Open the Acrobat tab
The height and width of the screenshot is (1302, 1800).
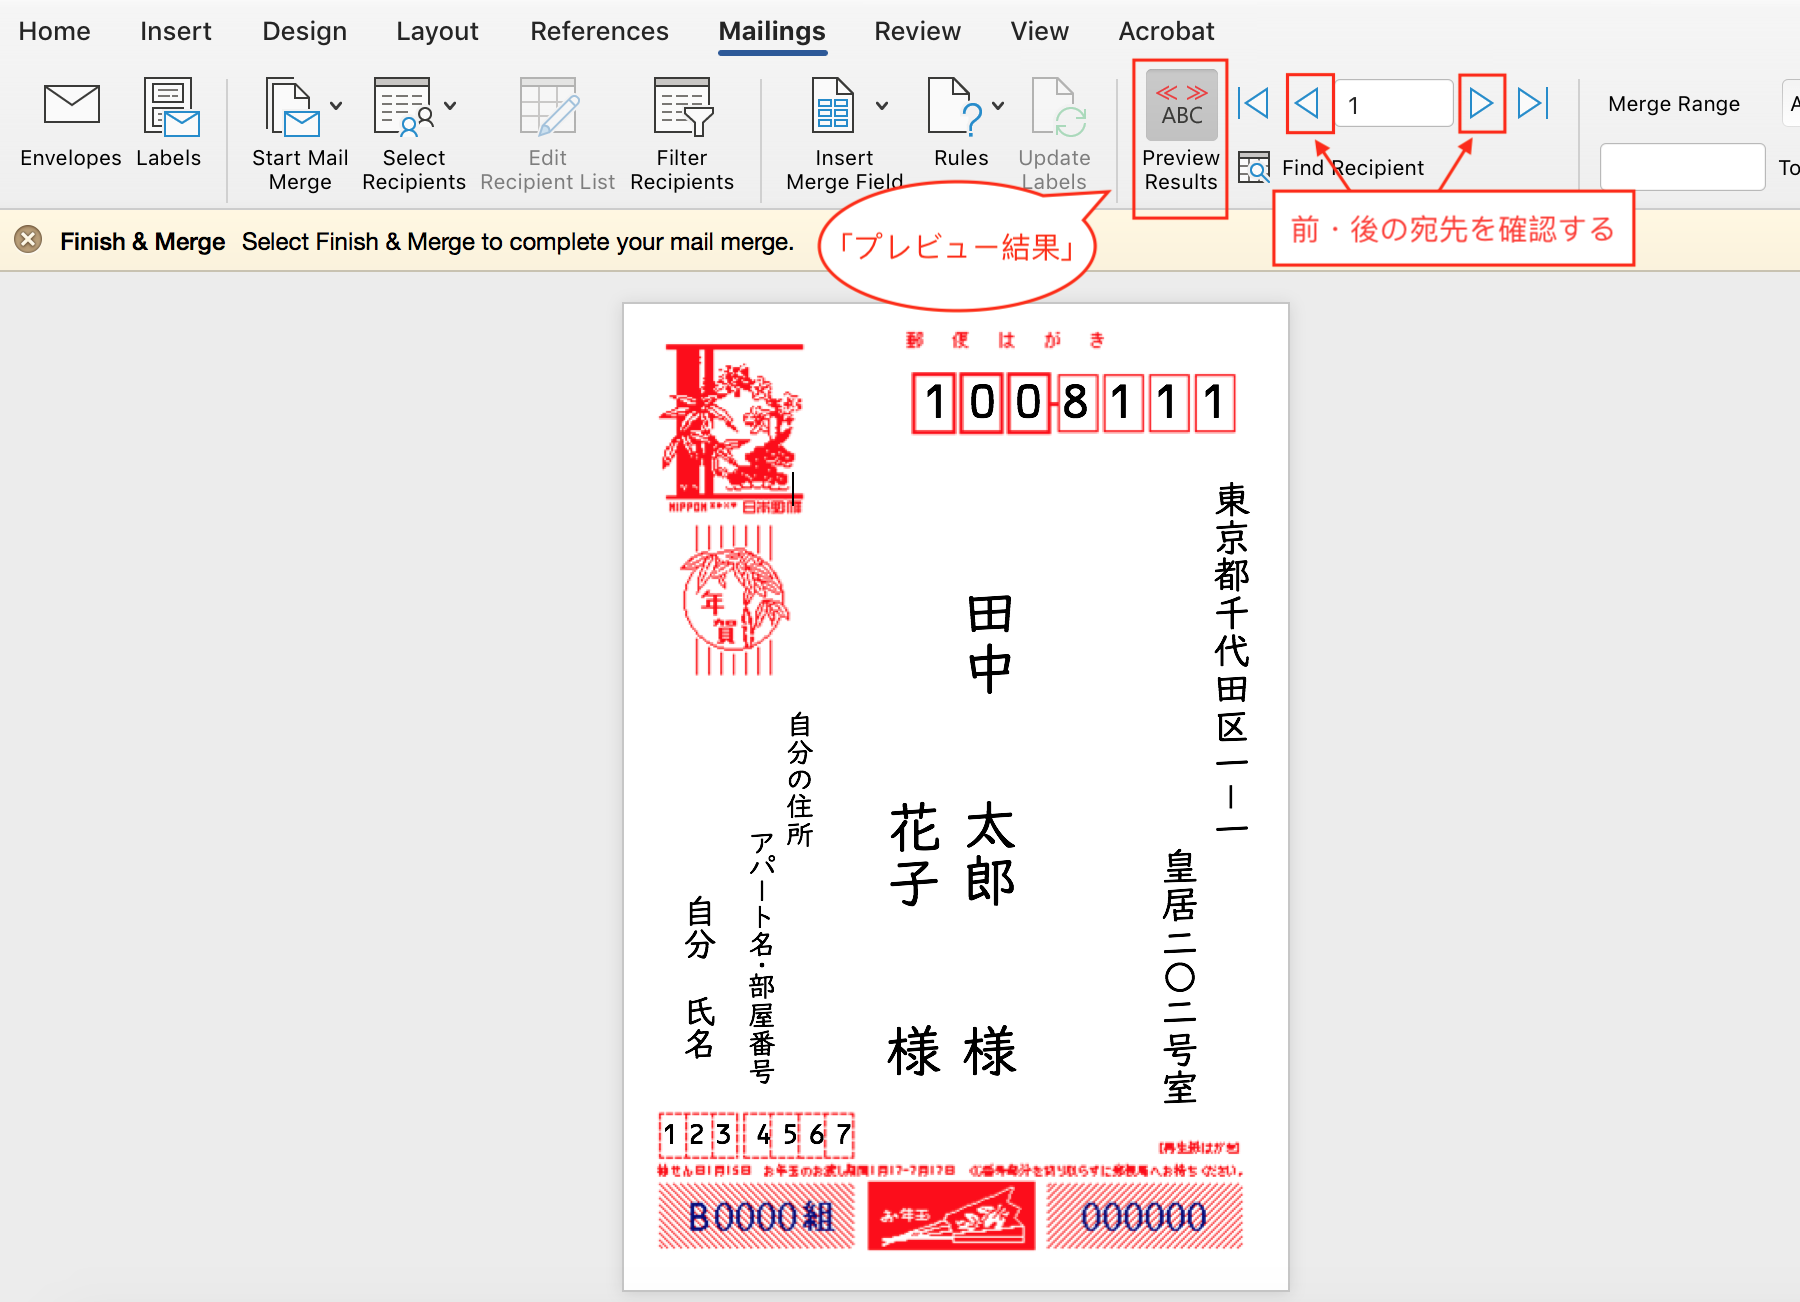coord(1167,31)
